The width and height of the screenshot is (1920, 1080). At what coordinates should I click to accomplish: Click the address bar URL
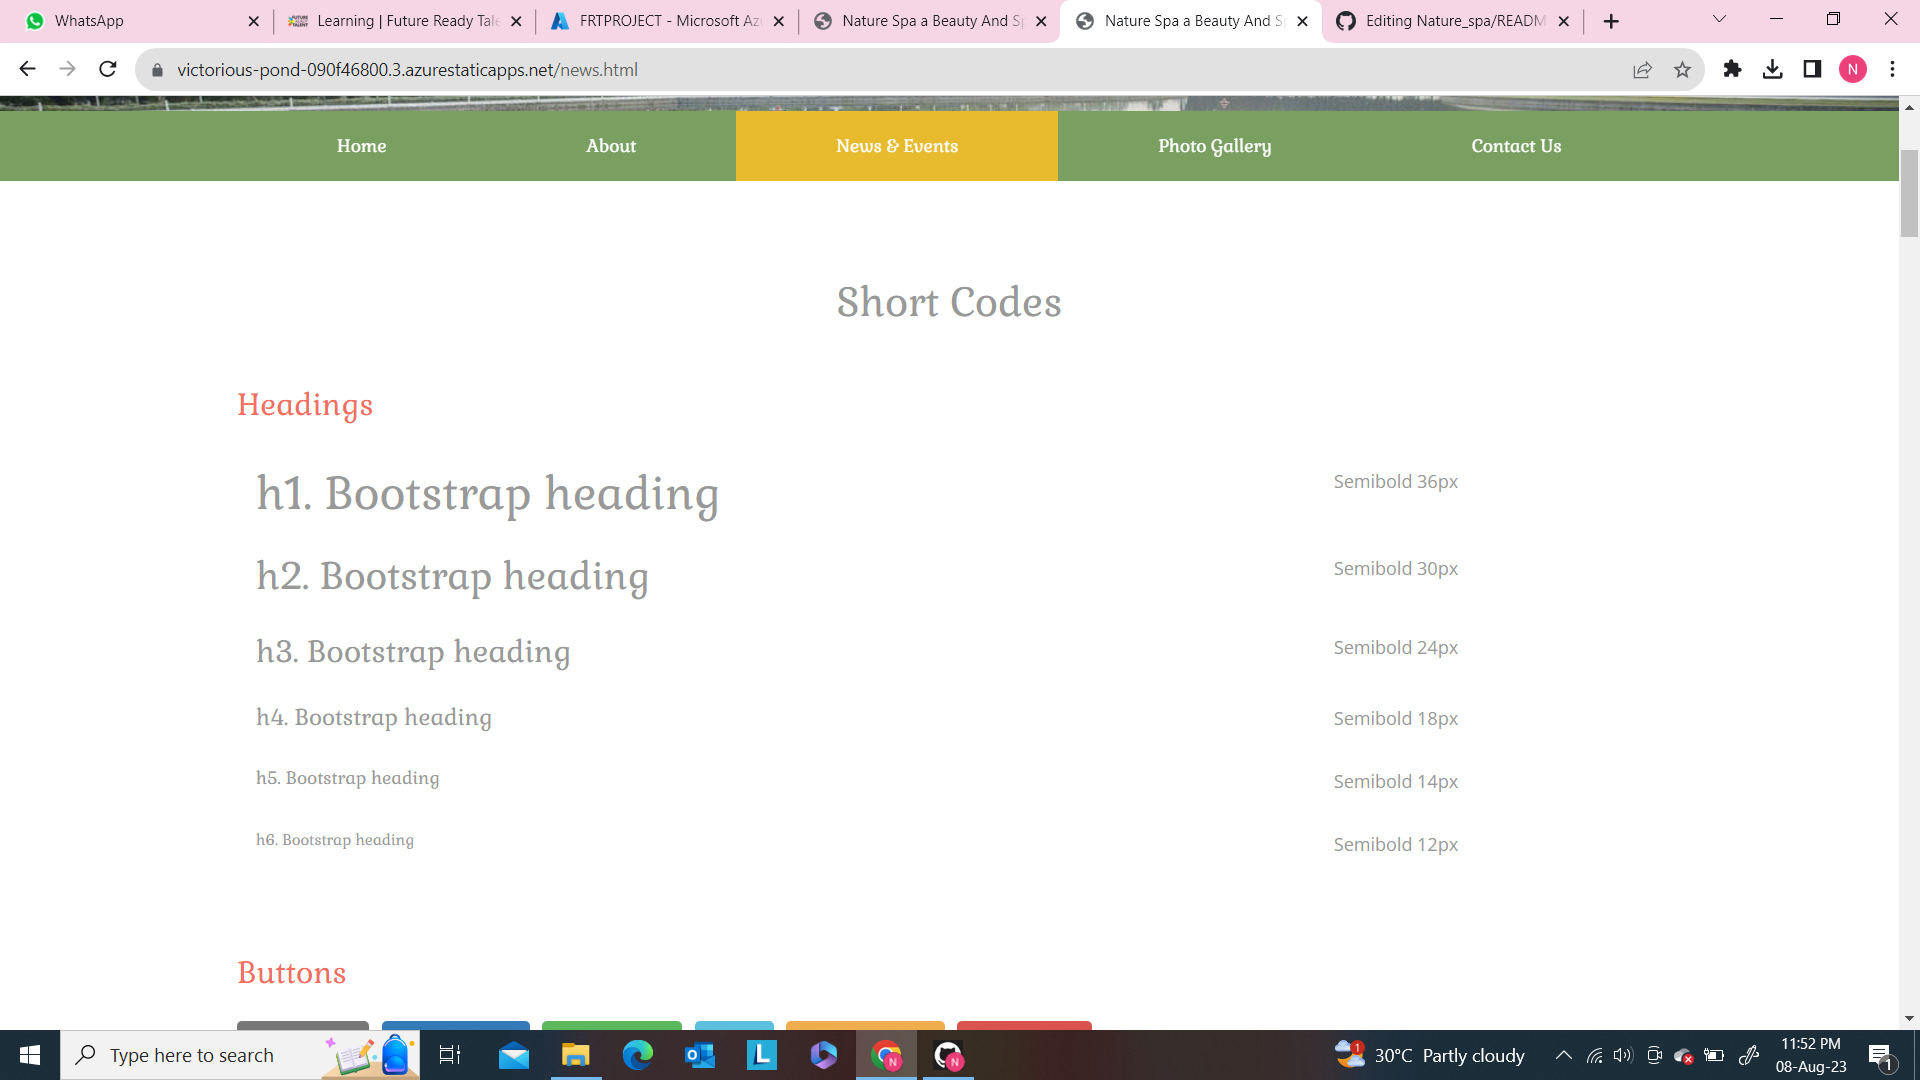coord(407,69)
